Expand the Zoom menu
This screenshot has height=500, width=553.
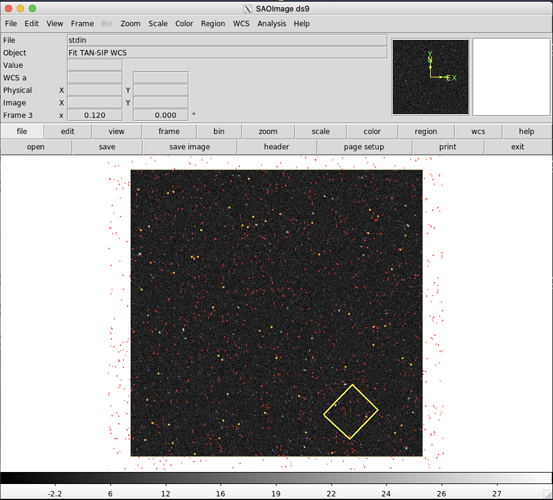pos(130,24)
